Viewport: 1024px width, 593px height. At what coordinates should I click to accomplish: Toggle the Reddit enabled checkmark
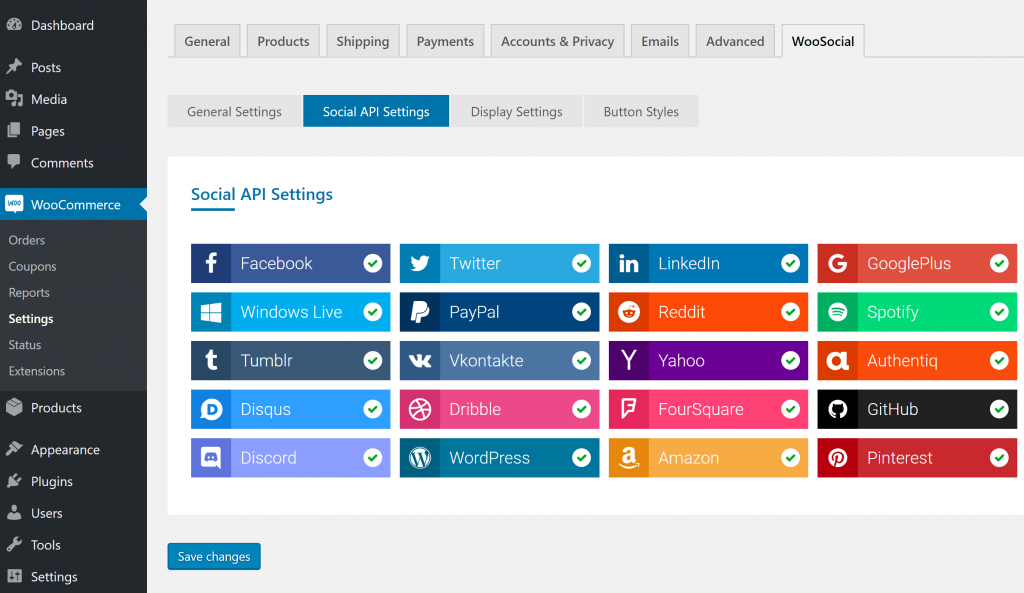(790, 312)
